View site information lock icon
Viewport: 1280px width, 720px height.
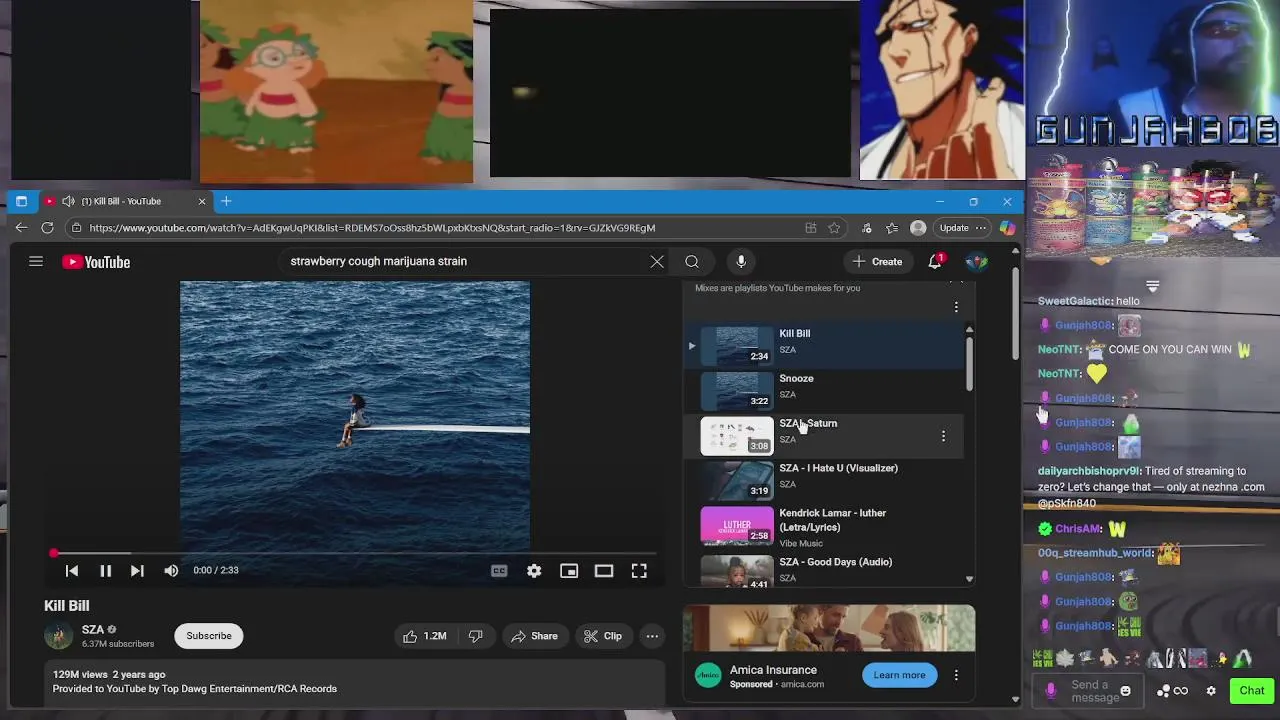pyautogui.click(x=77, y=228)
